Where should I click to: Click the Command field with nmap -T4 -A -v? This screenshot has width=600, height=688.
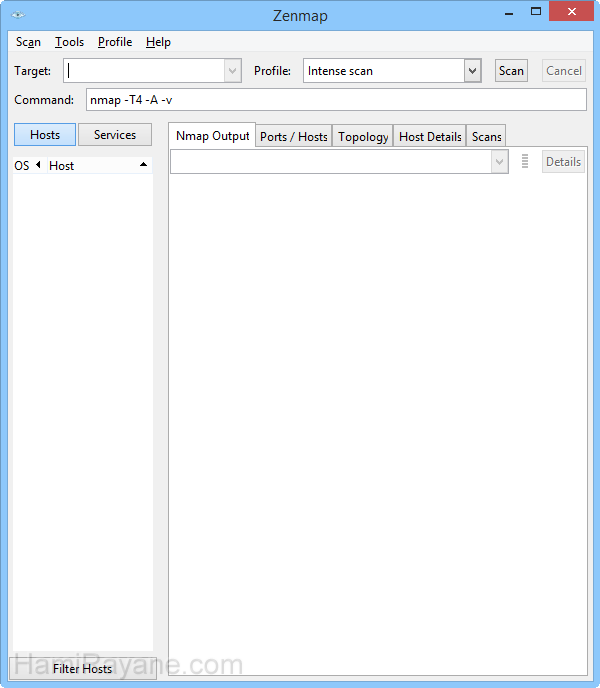pos(336,100)
